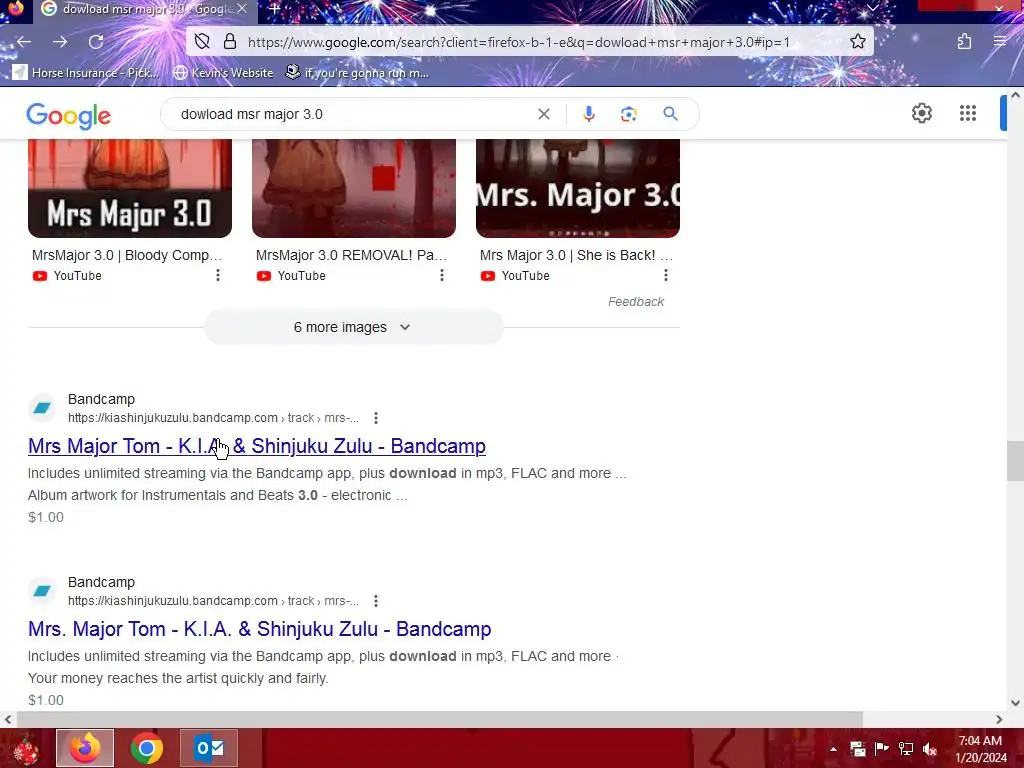Open the Firefox extensions icon
1024x768 pixels.
pos(964,42)
